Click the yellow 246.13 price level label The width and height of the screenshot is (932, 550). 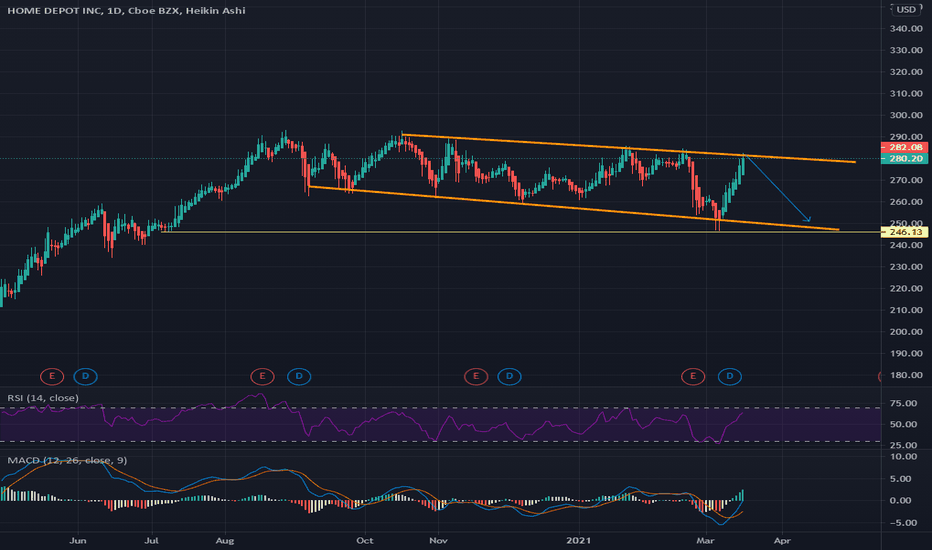(903, 232)
